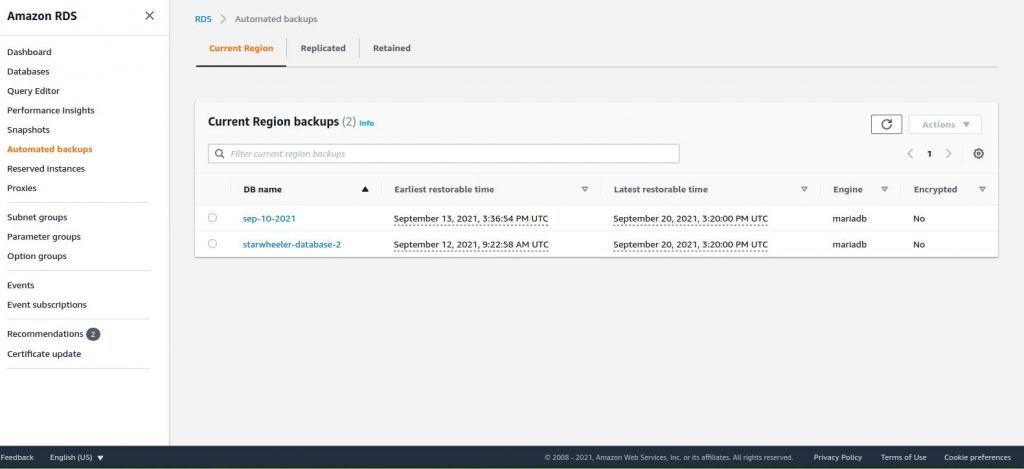The height and width of the screenshot is (469, 1024).
Task: Open Databases in the sidebar
Action: (x=28, y=71)
